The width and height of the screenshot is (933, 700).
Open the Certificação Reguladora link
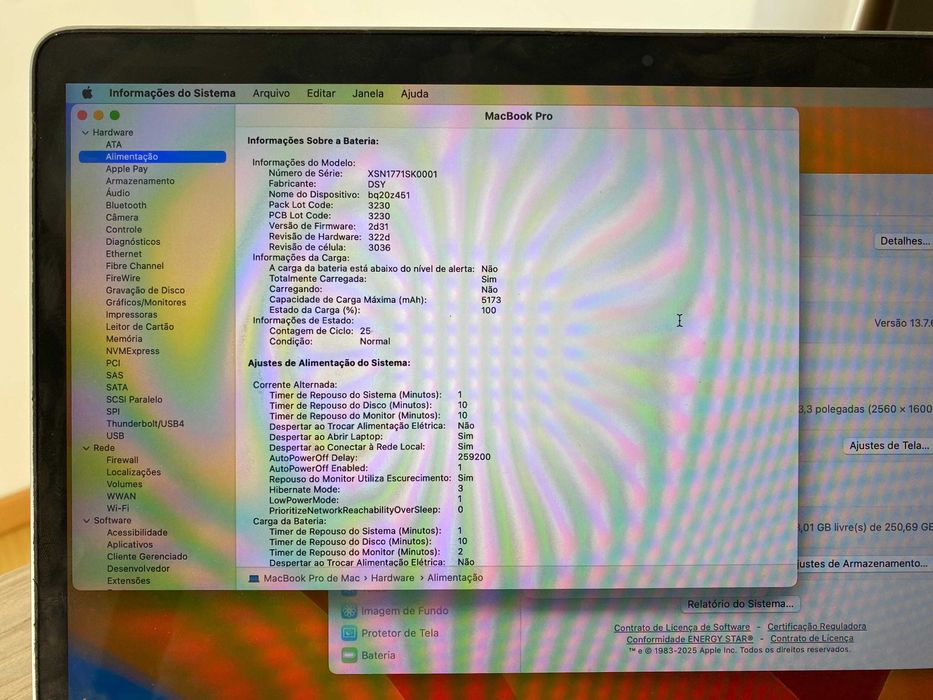816,627
